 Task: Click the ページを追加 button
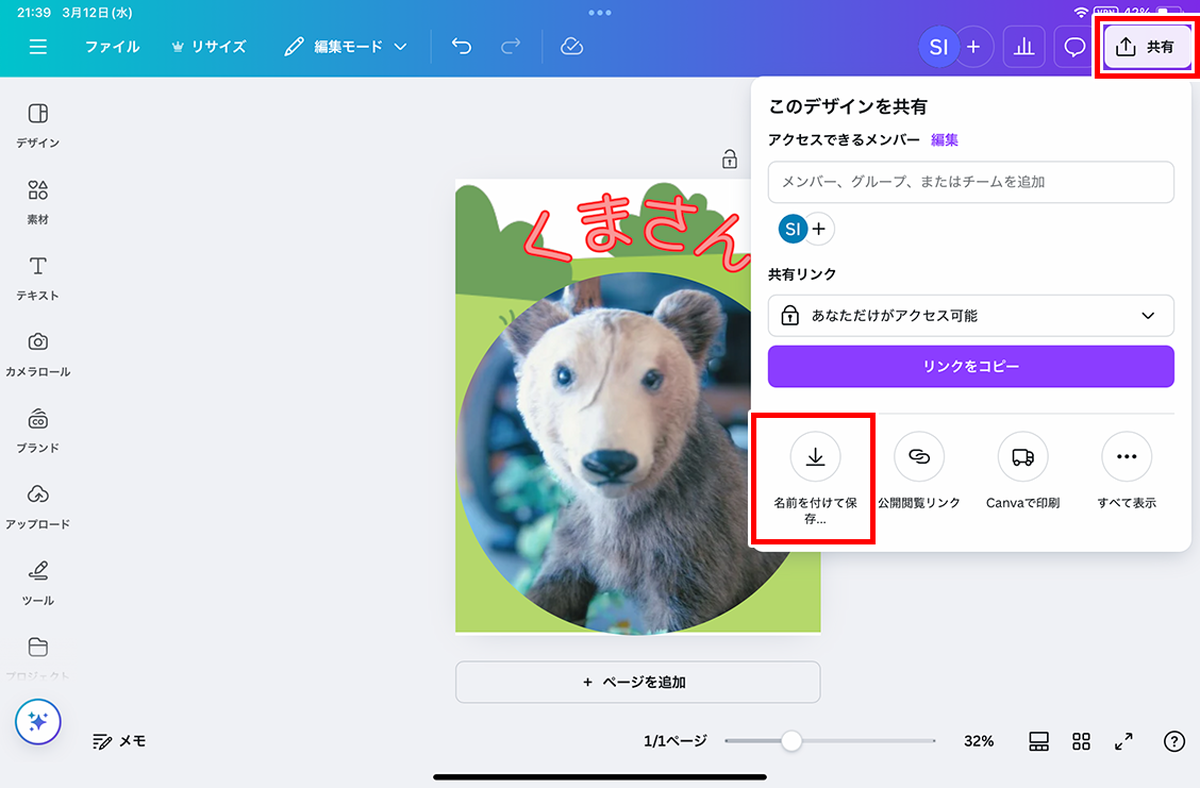click(638, 682)
